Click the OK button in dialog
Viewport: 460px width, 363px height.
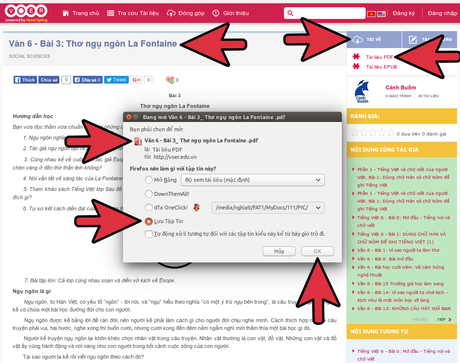(317, 251)
